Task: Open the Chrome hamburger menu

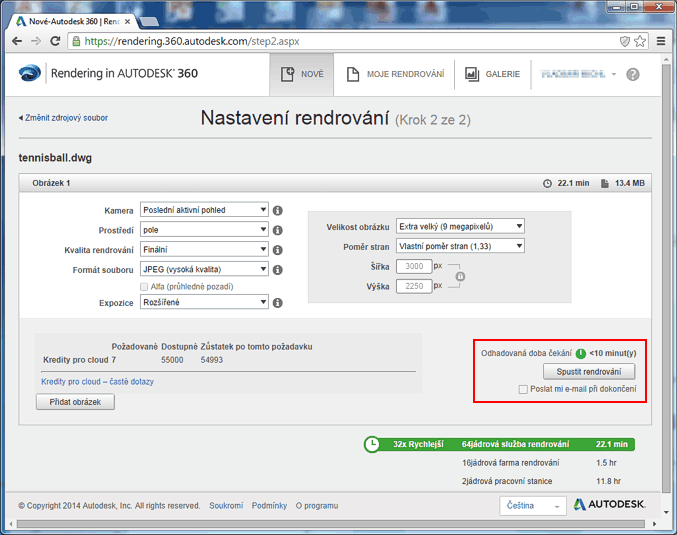Action: click(661, 41)
